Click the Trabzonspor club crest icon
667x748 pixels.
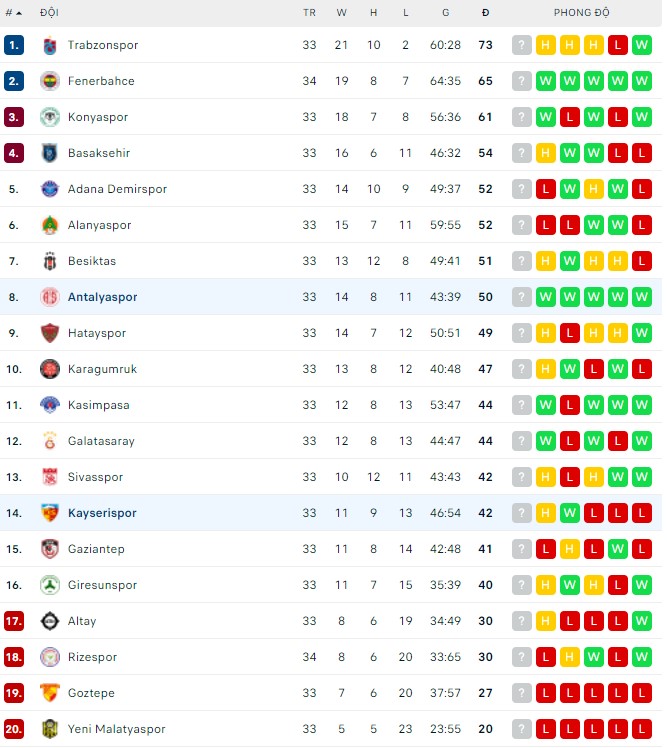[50, 45]
